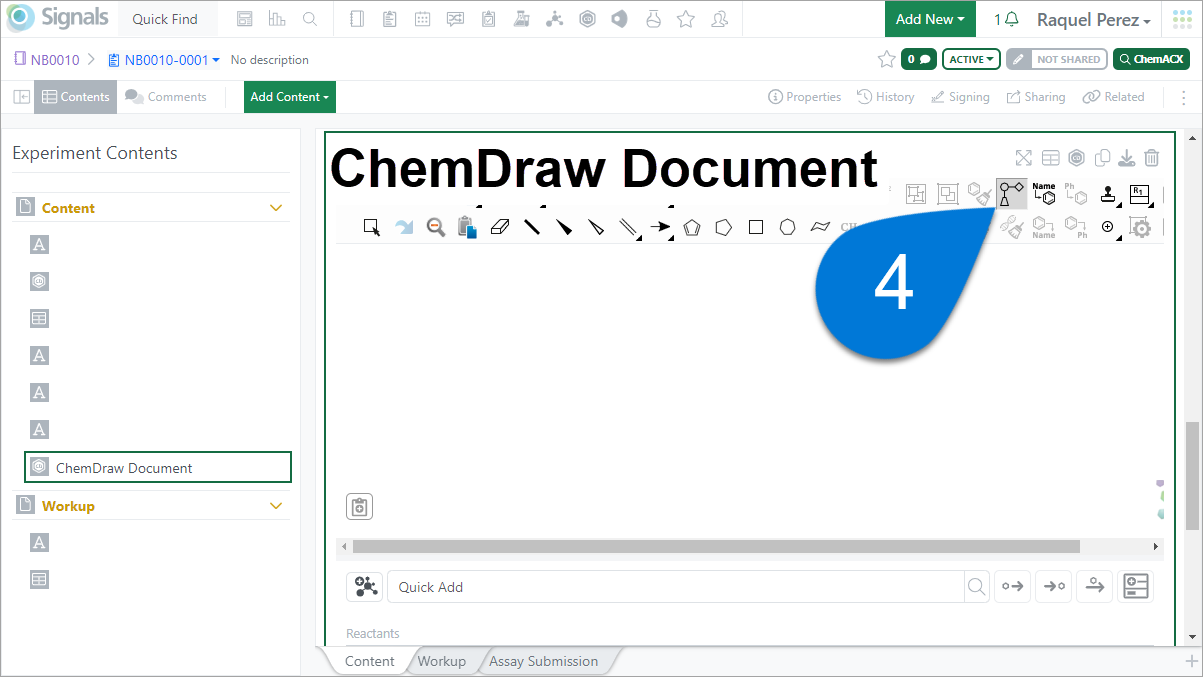Viewport: 1203px width, 677px height.
Task: Delete ChemDraw Document with trash icon
Action: point(1152,158)
